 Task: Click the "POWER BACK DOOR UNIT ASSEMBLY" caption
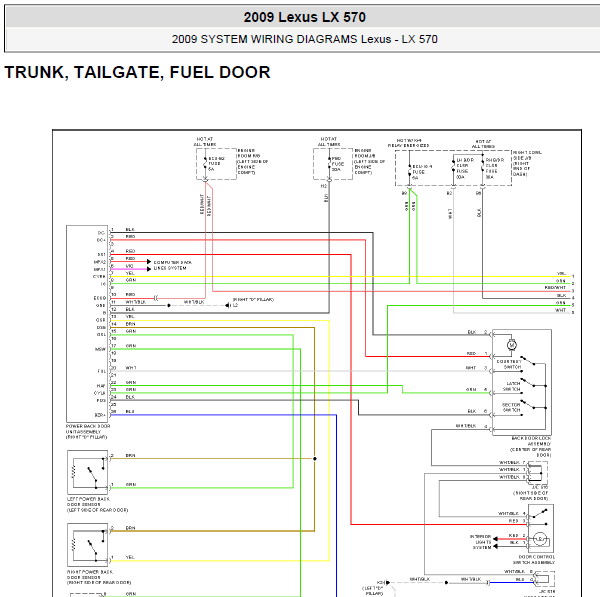pos(88,431)
